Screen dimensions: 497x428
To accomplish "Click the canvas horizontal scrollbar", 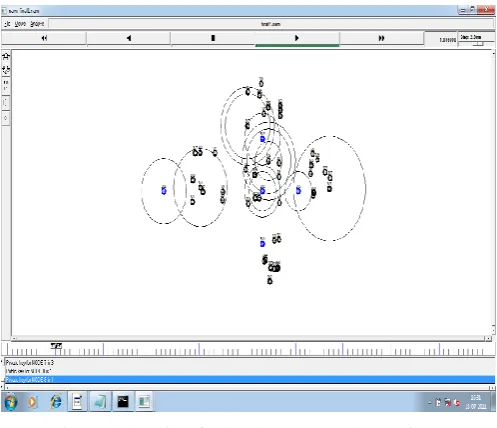I will tap(251, 338).
